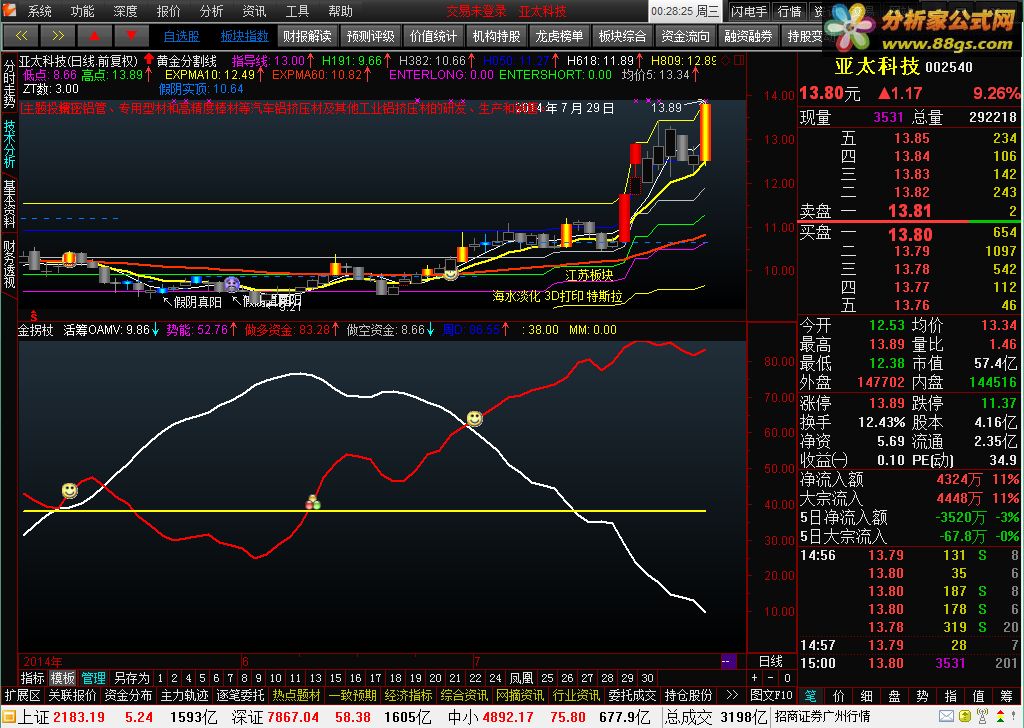Click the red $ marker below the candles

coord(33,316)
